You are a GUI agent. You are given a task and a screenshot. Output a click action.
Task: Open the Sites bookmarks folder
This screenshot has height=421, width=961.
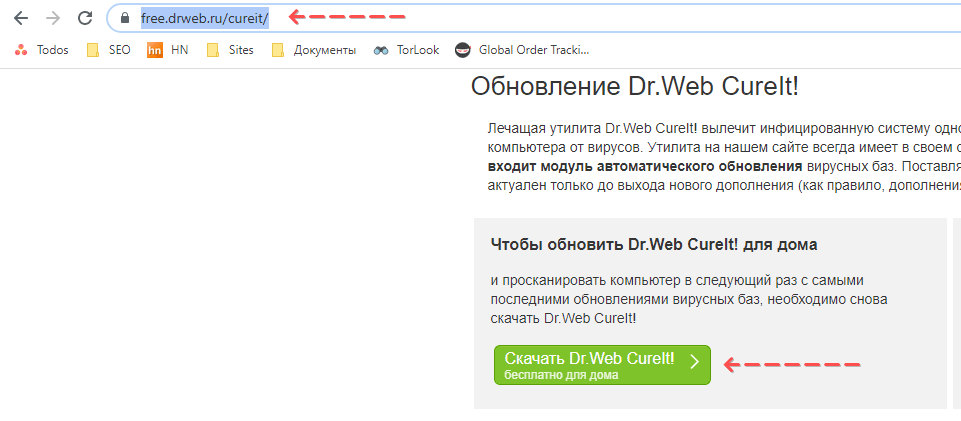pos(230,50)
